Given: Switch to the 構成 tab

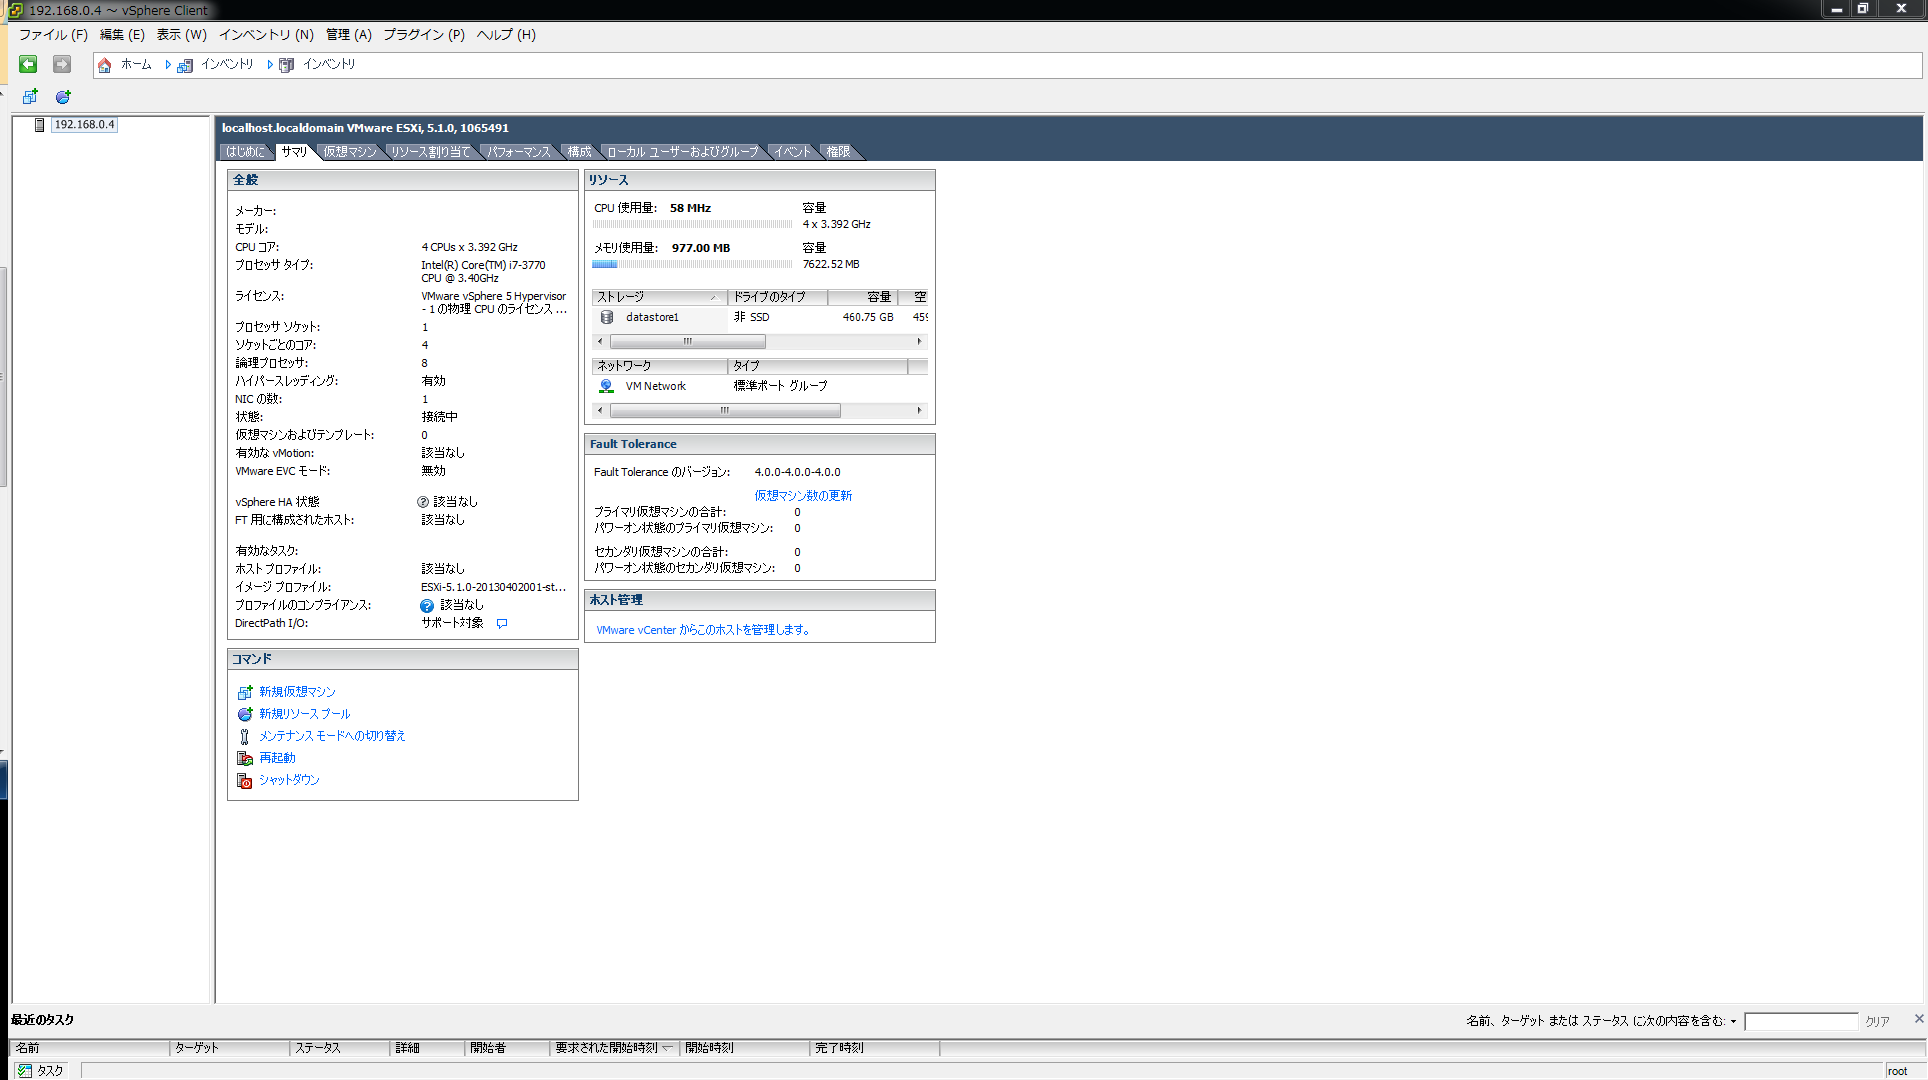Looking at the screenshot, I should [579, 152].
